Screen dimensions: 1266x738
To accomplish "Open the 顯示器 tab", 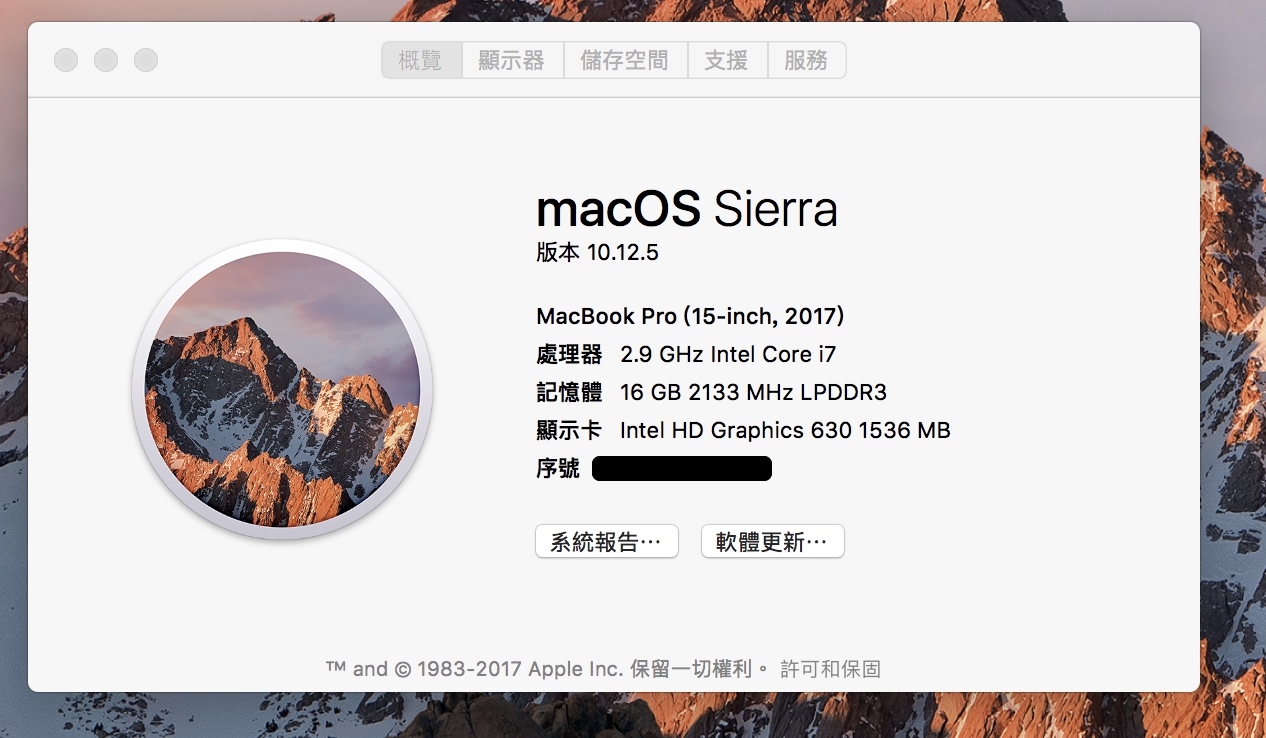I will click(512, 60).
